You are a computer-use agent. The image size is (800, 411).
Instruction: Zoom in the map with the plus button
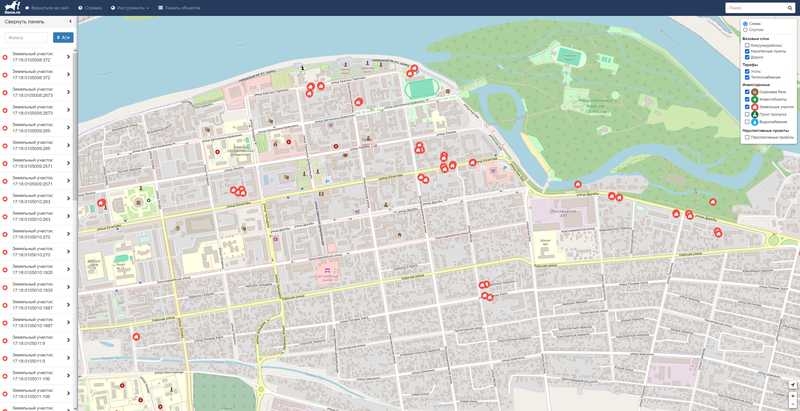793,397
